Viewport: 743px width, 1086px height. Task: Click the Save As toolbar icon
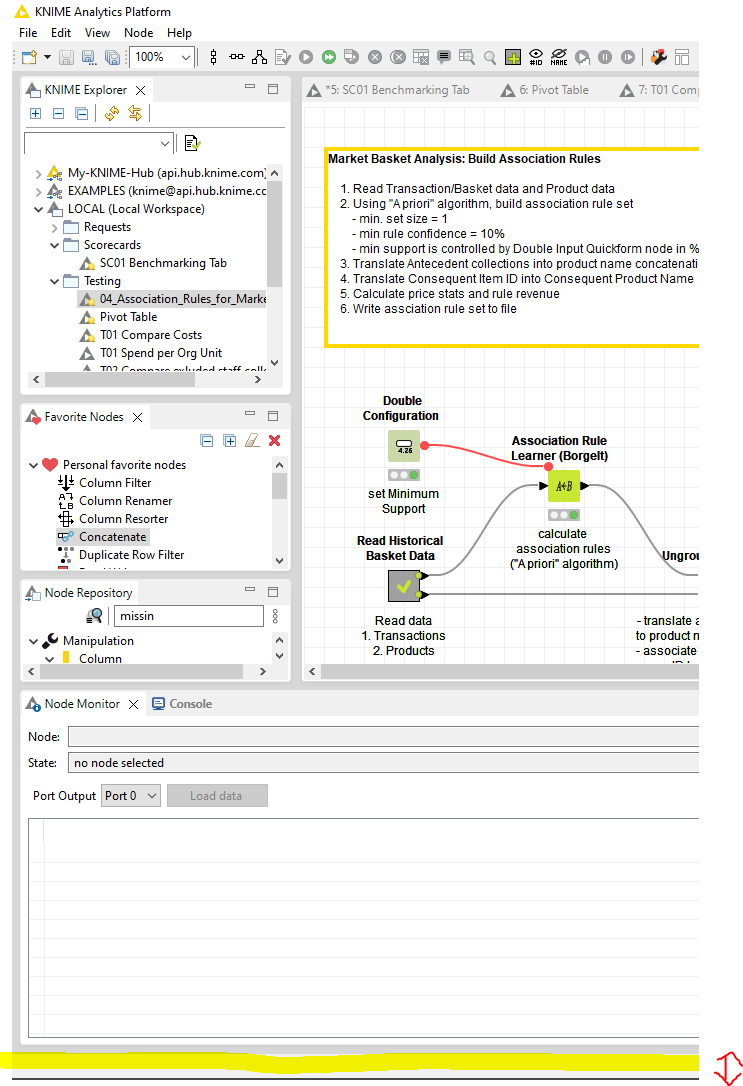click(89, 57)
